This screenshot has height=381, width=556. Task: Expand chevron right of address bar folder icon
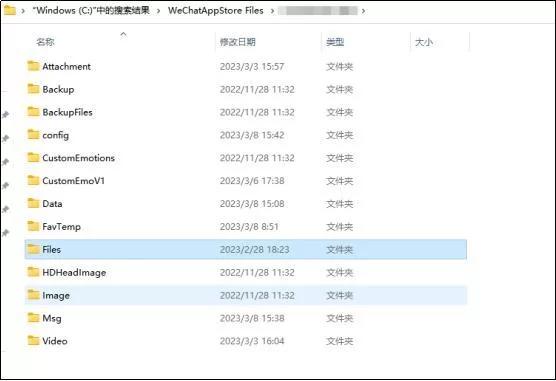[23, 11]
